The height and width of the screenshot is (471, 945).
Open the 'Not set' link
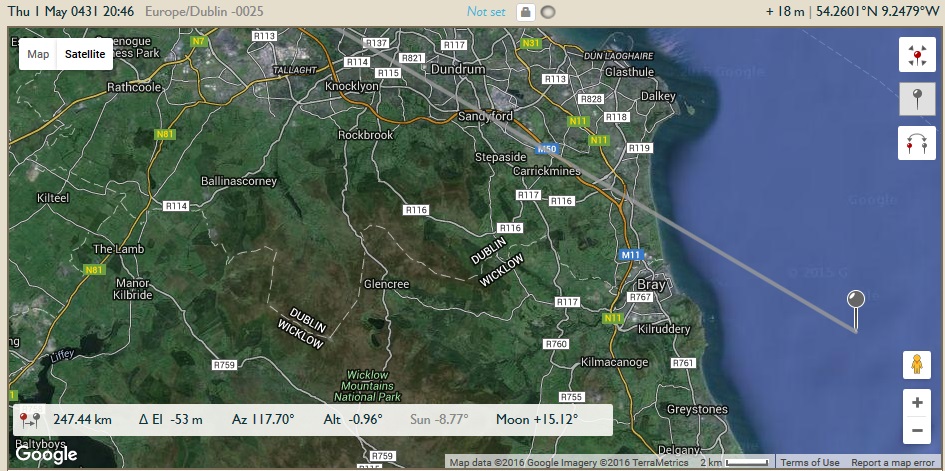487,12
